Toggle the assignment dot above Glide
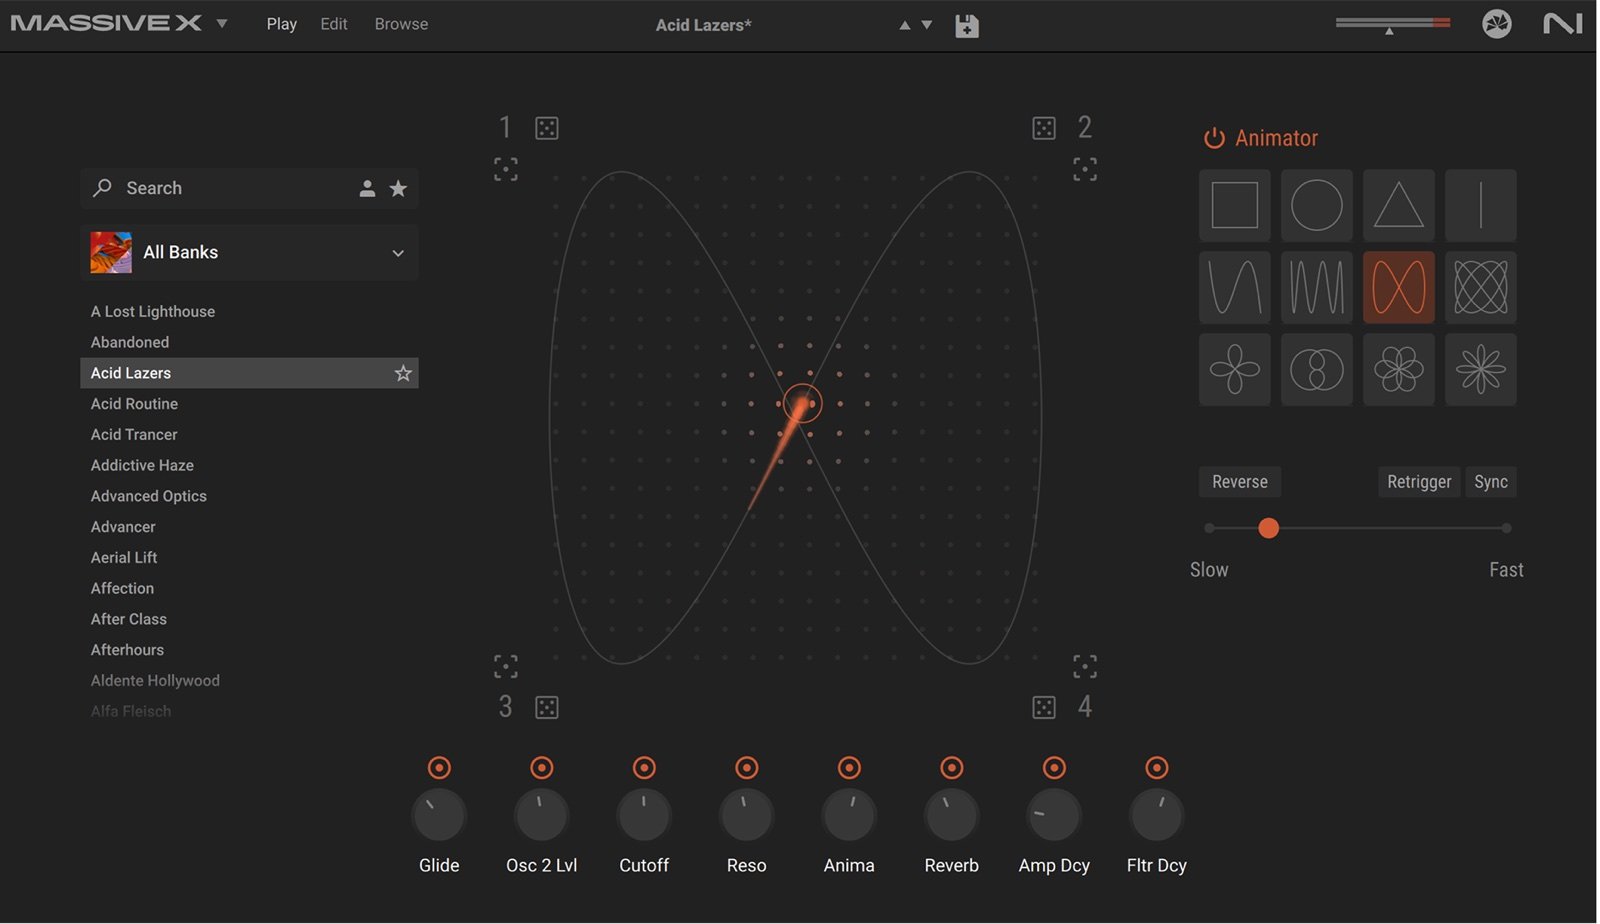Viewport: 1600px width, 924px height. coord(439,767)
